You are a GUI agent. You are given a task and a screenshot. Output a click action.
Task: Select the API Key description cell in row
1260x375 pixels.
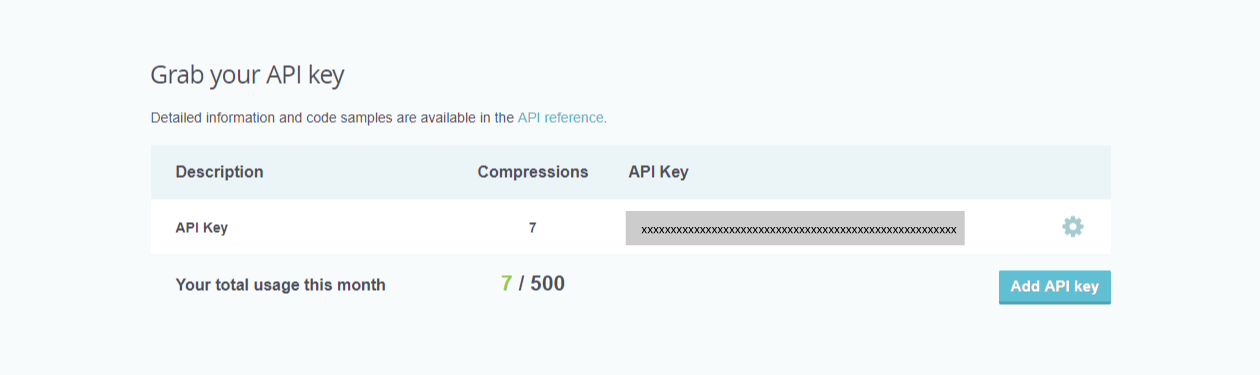(202, 227)
